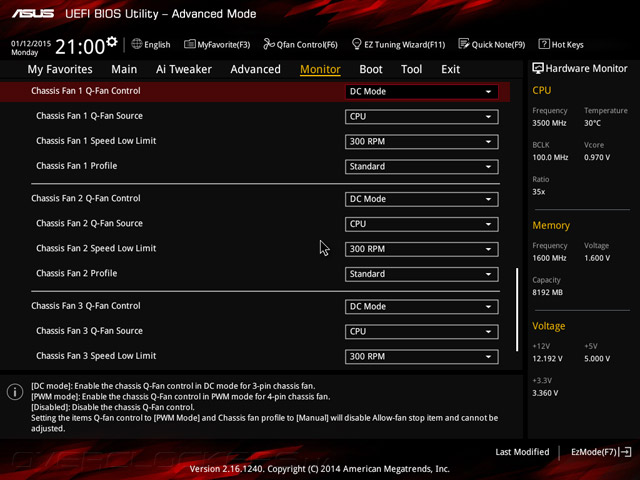This screenshot has width=640, height=480.
Task: Click the 01/12/2015 date text
Action: point(31,43)
